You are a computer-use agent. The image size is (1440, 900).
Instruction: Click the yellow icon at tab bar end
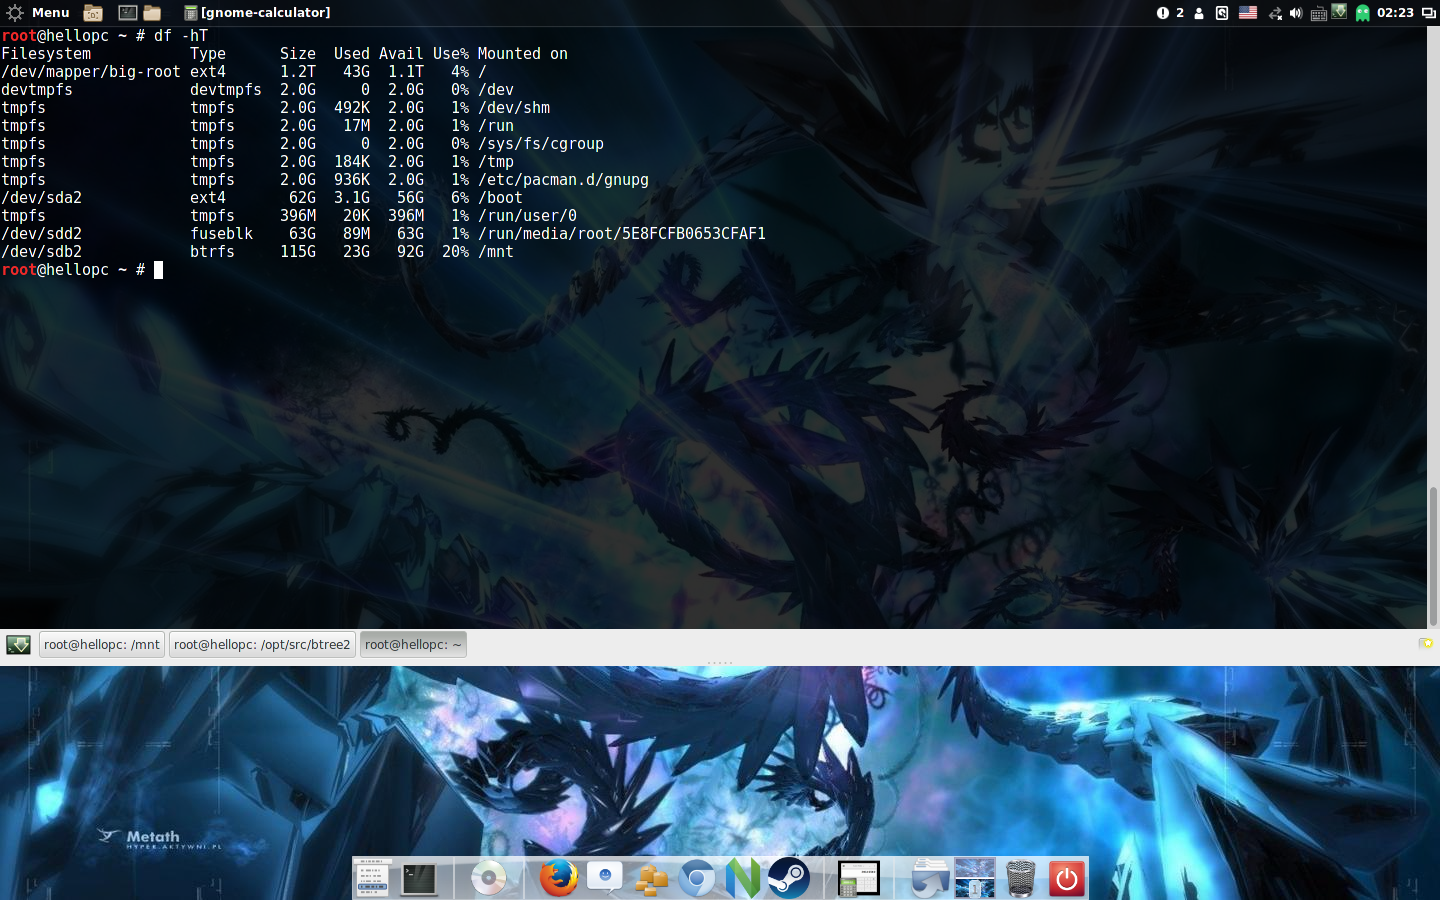(x=1426, y=643)
